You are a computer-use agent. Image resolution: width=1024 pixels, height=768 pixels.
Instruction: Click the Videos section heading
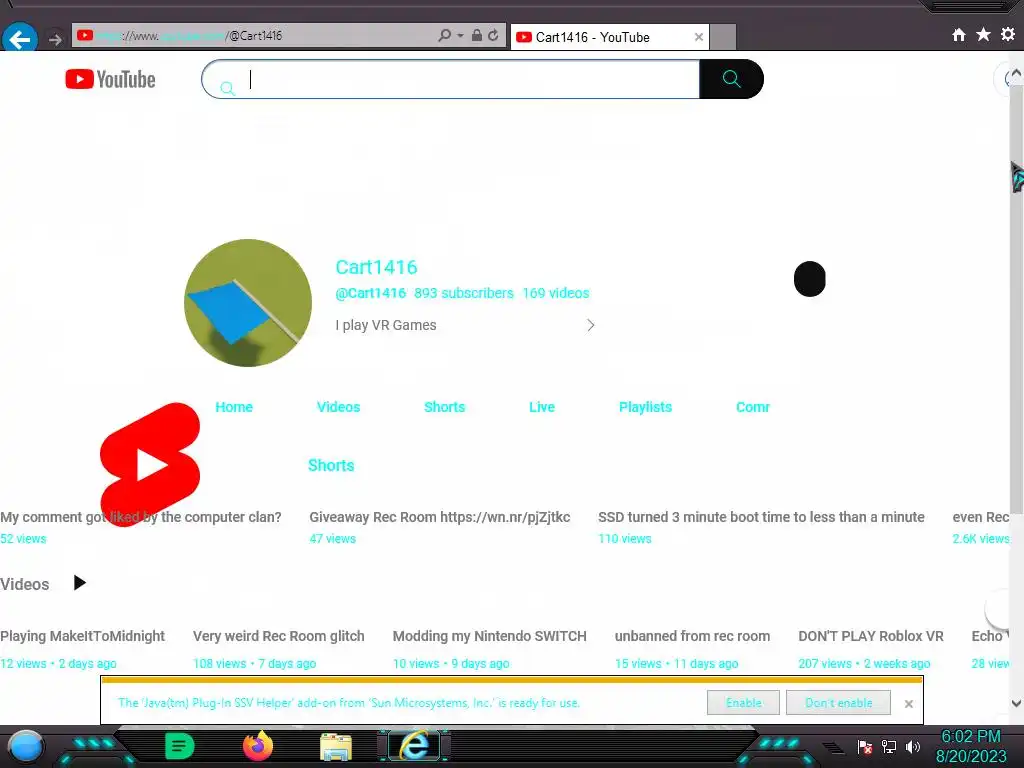point(25,584)
